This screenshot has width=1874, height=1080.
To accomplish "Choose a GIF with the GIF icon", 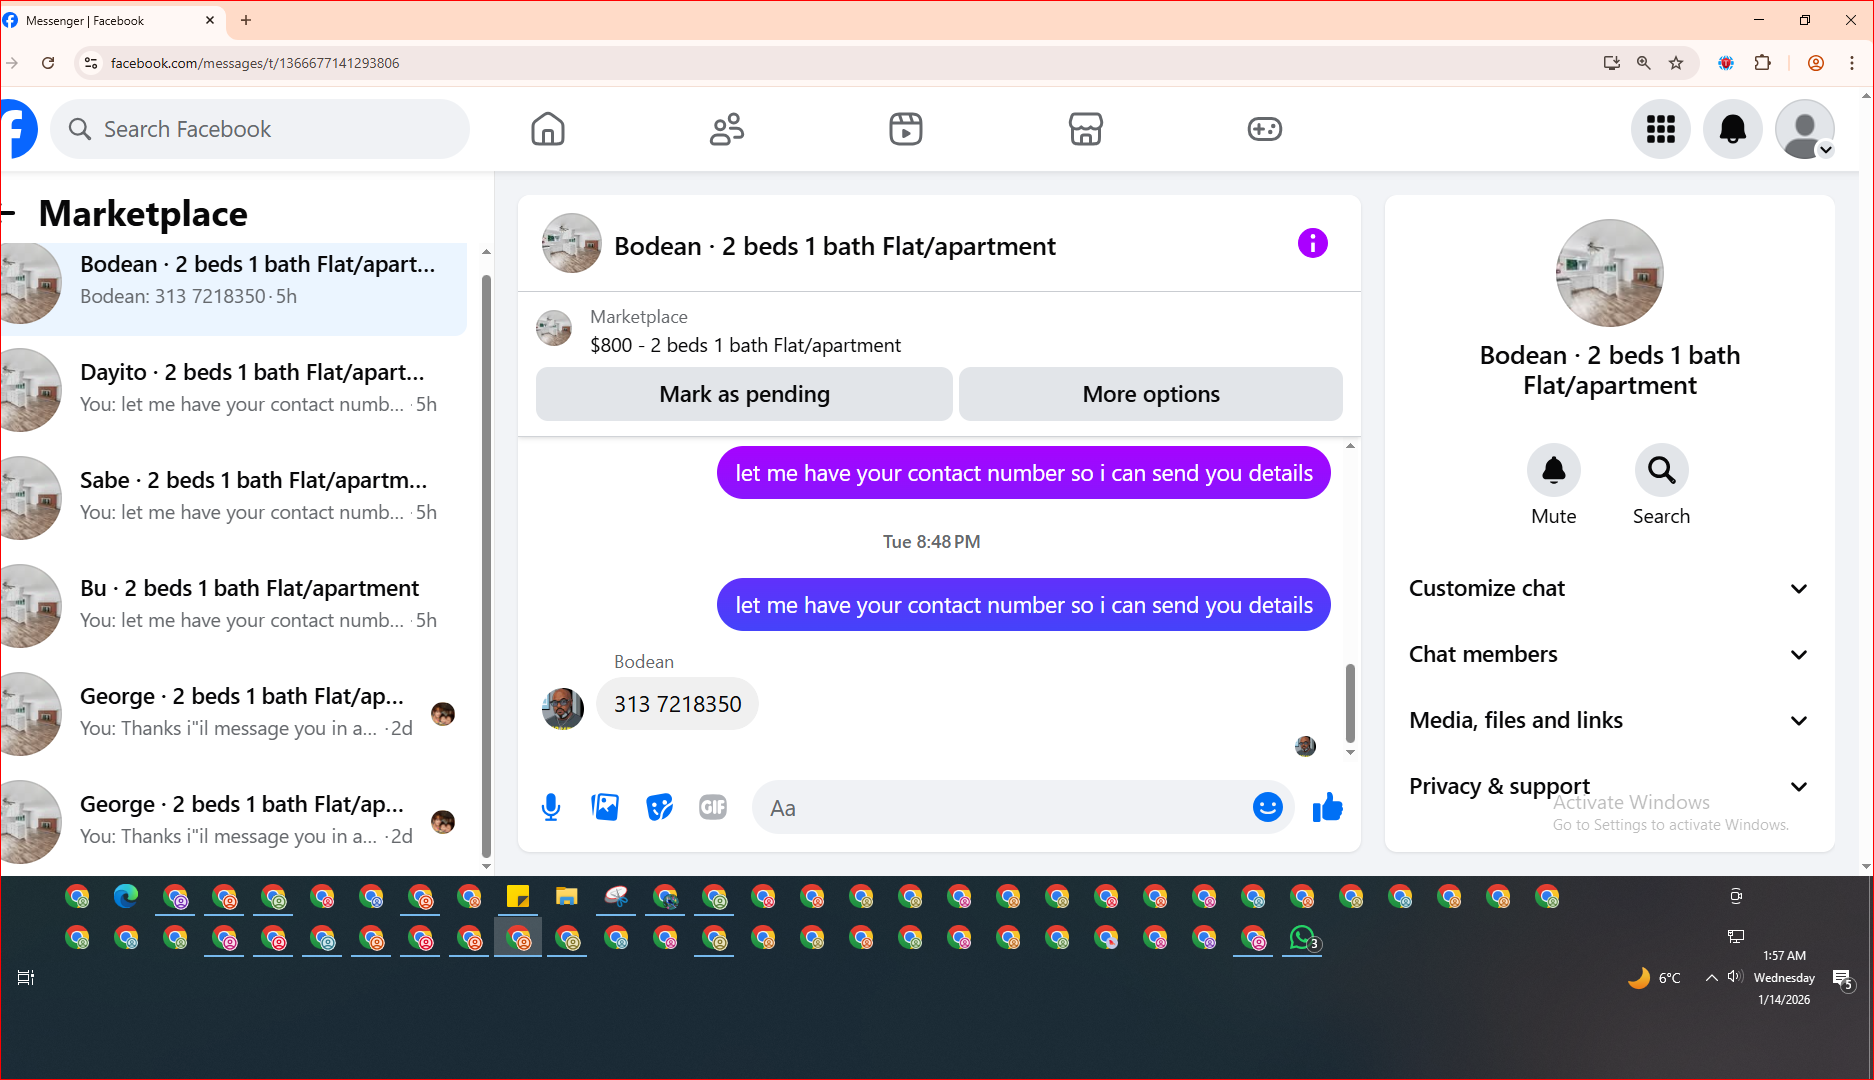I will [713, 807].
